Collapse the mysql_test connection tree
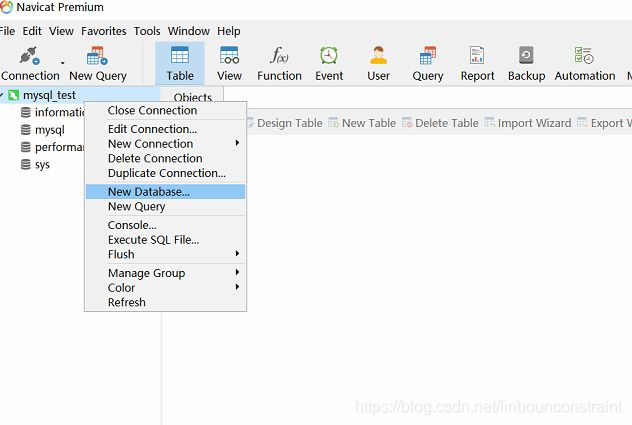This screenshot has height=425, width=632. (2, 95)
